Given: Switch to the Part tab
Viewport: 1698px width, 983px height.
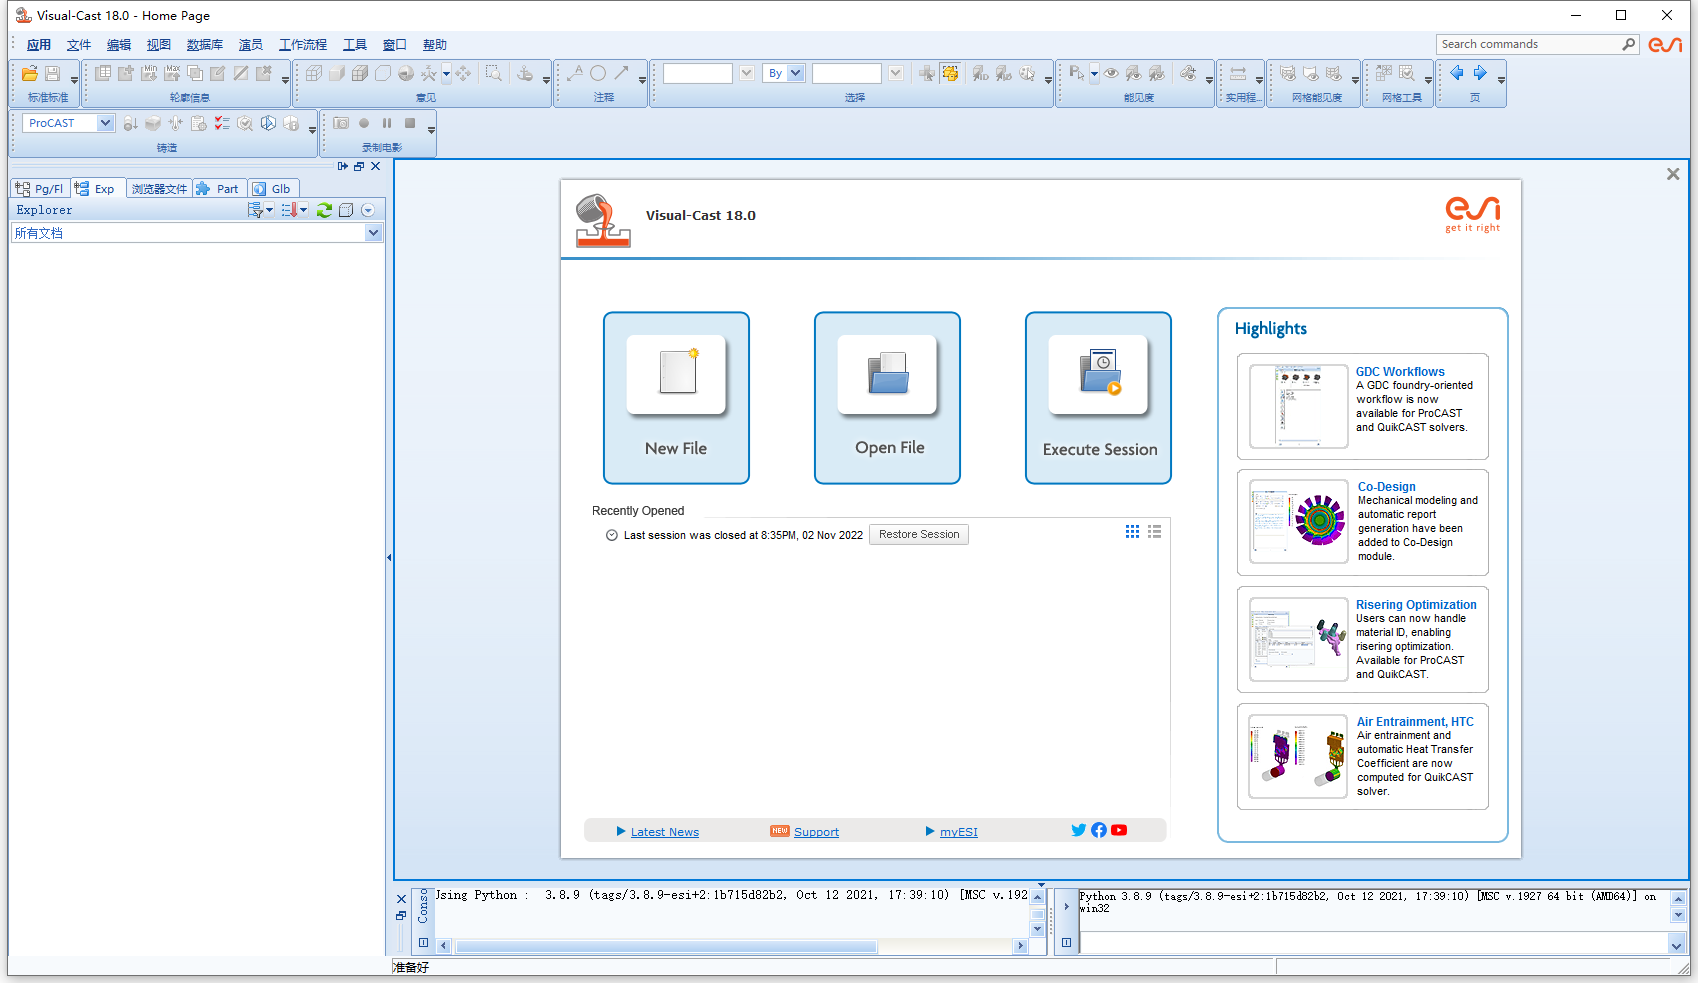Looking at the screenshot, I should [x=217, y=189].
